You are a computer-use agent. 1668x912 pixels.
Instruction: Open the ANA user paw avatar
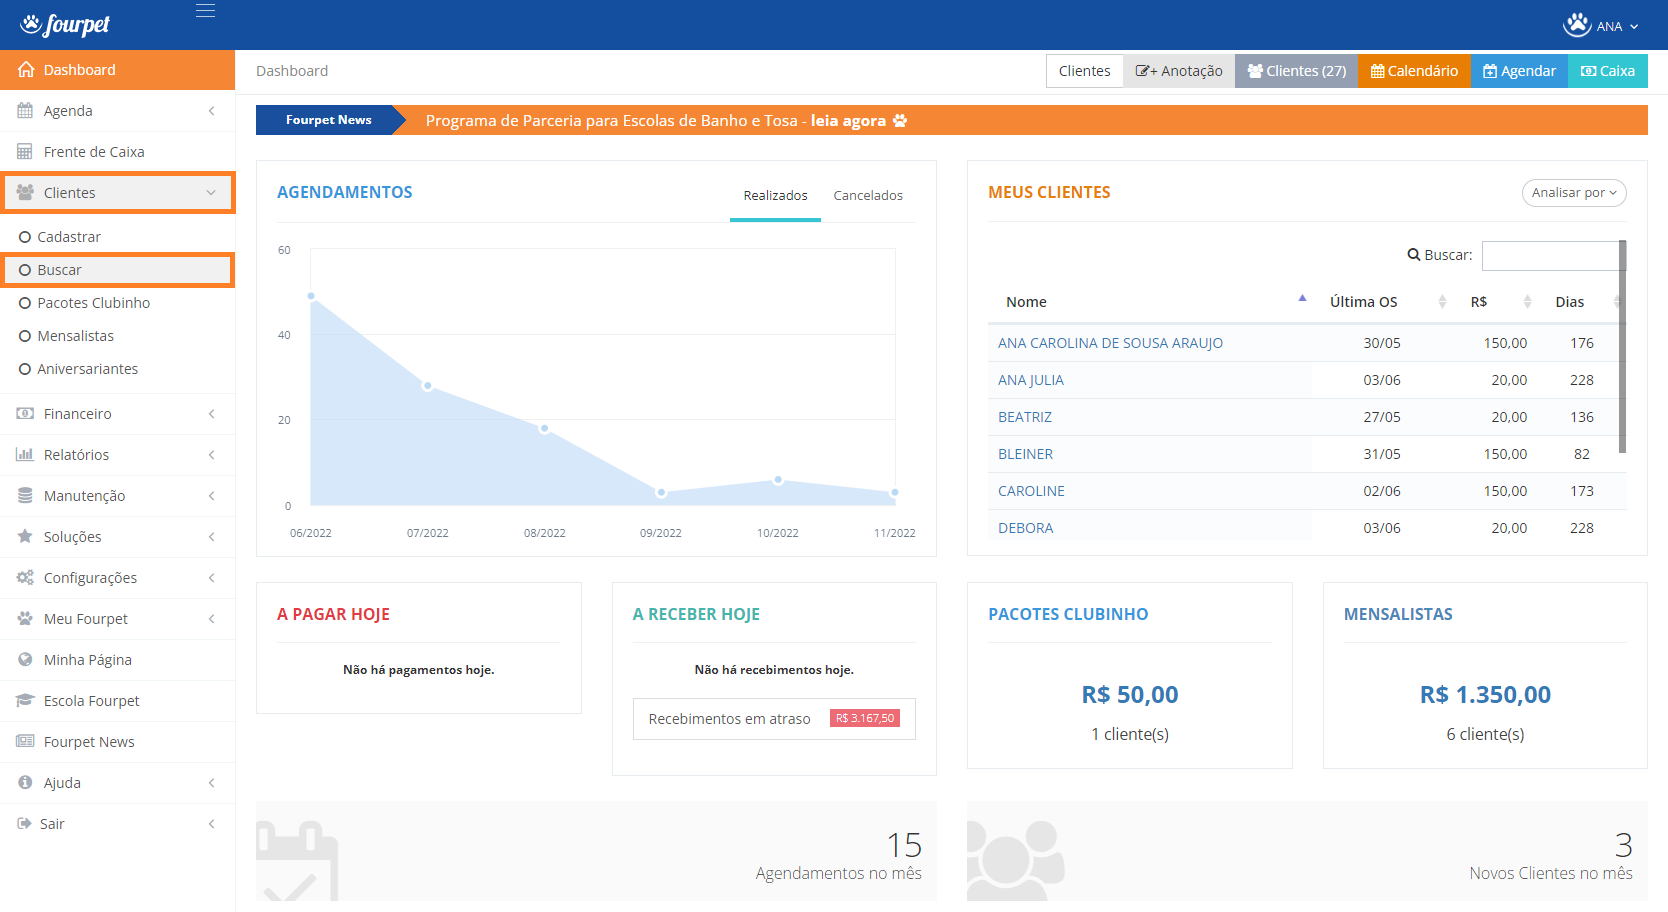click(1577, 25)
